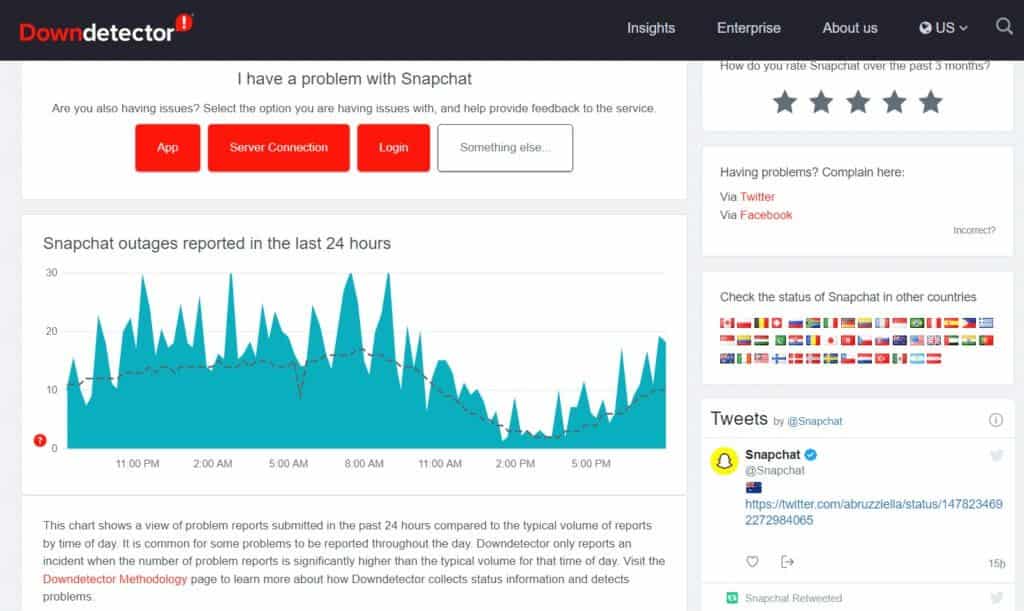Click the Snapchat Retweeted label
This screenshot has height=611, width=1024.
click(x=793, y=598)
